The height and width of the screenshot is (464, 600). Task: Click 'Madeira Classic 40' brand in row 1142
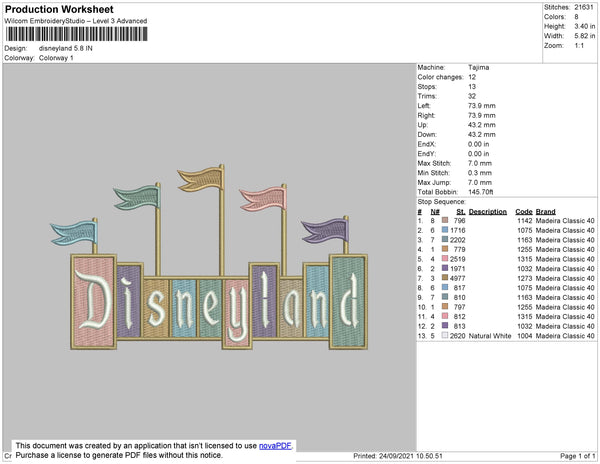tap(565, 220)
